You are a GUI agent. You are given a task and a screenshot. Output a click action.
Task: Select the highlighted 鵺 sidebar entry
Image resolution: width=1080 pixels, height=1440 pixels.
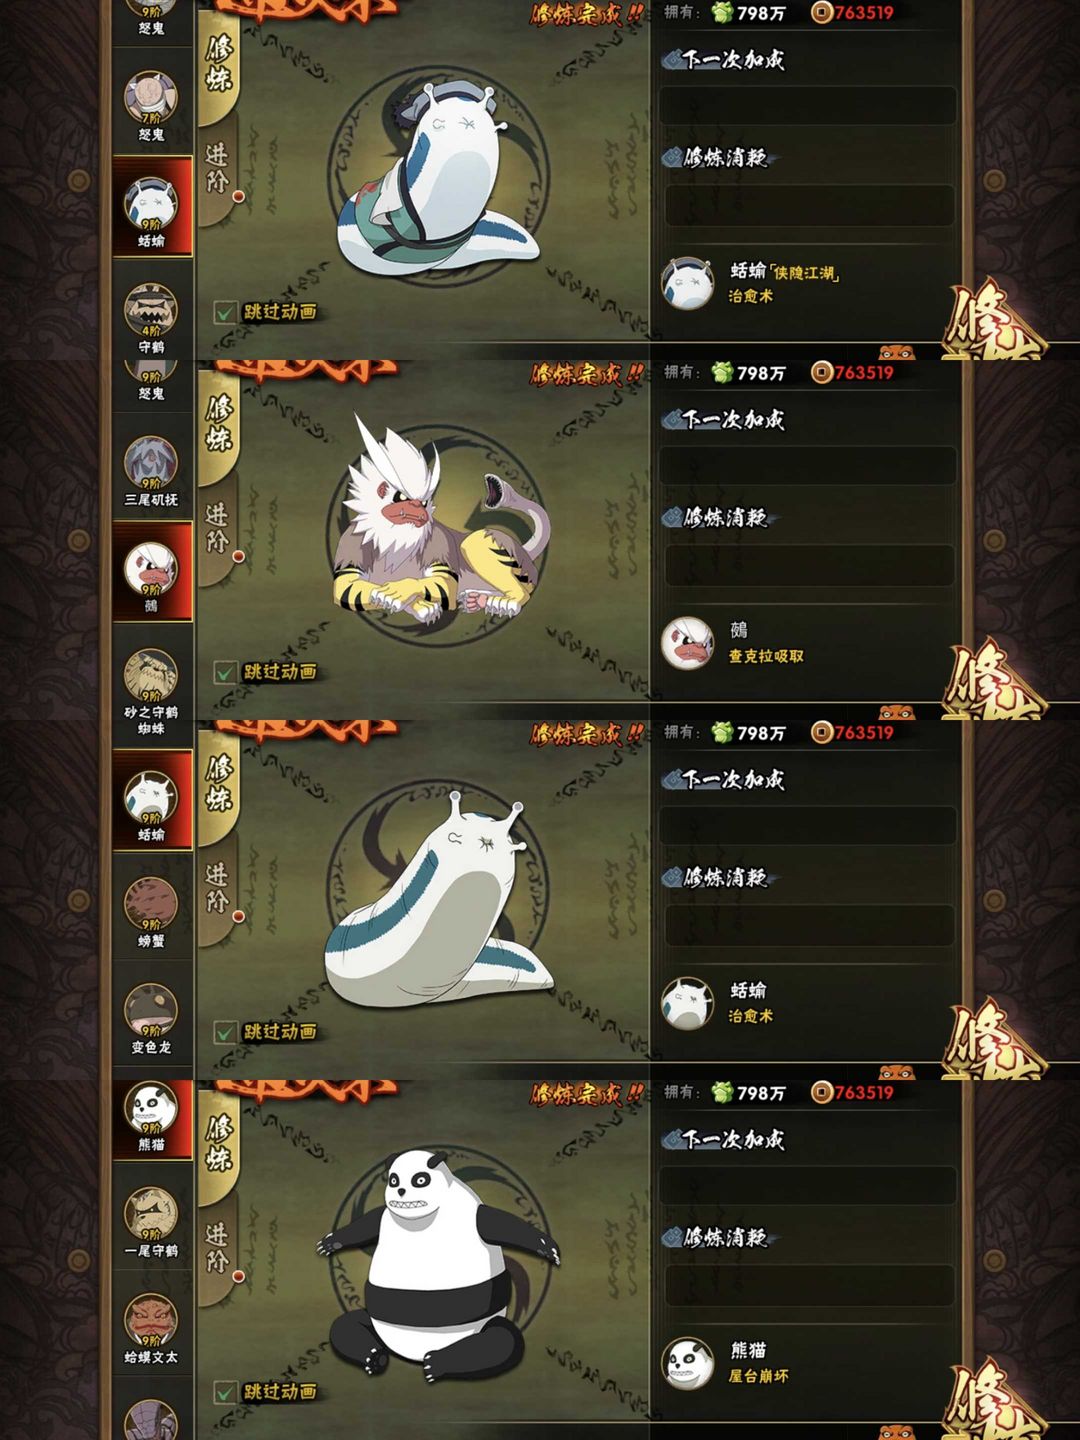152,571
